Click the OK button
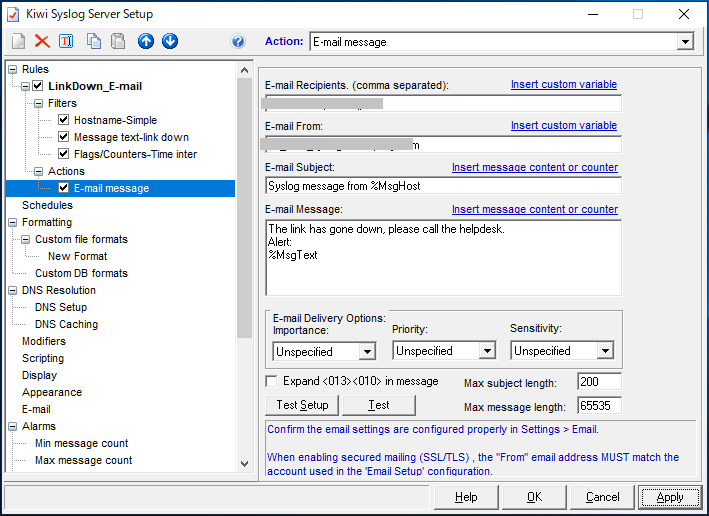709x516 pixels. click(534, 497)
